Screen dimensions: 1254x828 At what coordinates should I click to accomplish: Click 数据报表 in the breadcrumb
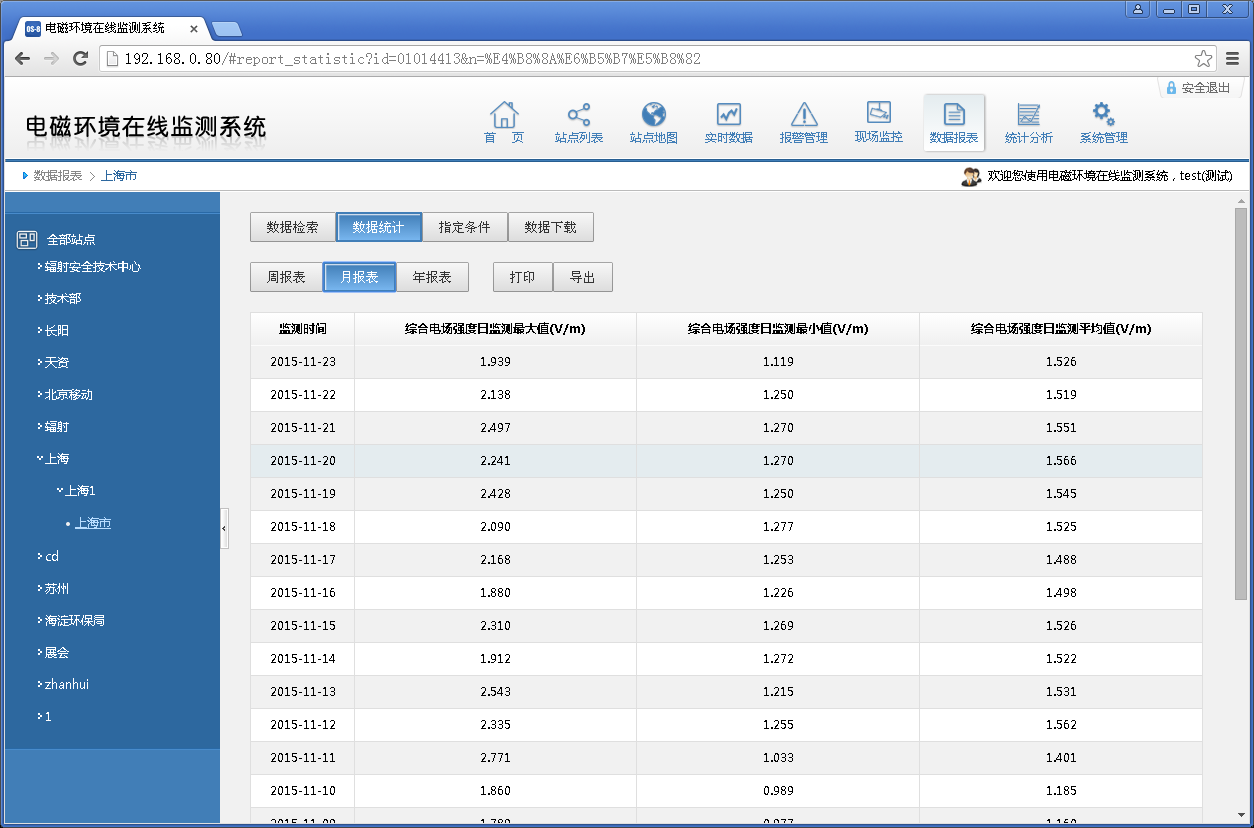tap(58, 175)
